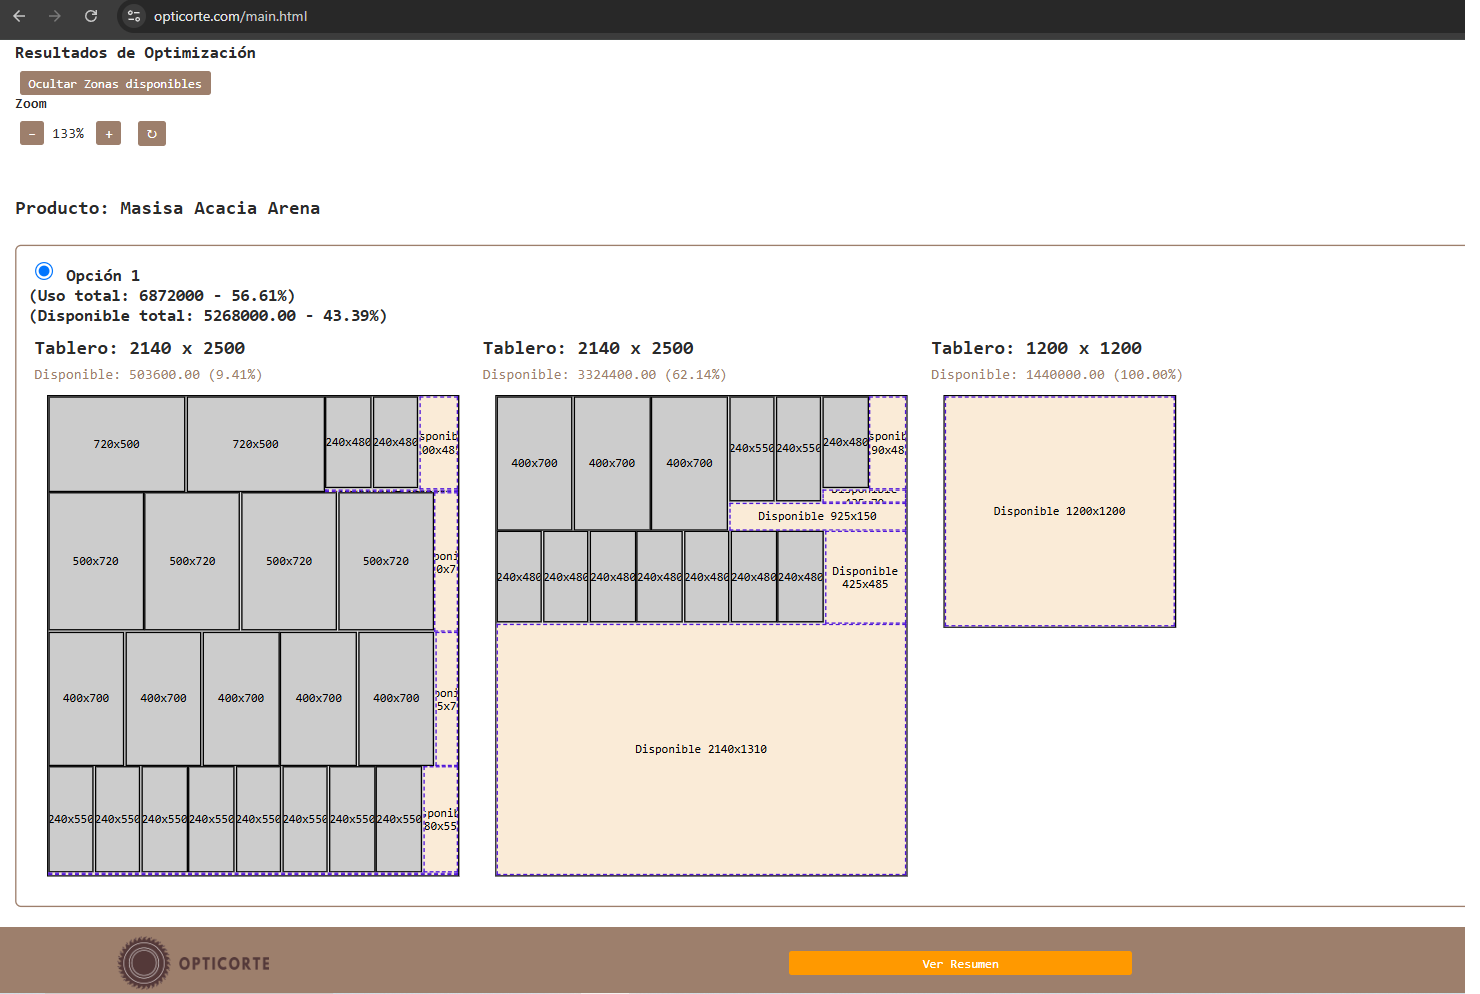Click the first 500x720 piece
Screen dimensions: 1480x994
tap(96, 561)
